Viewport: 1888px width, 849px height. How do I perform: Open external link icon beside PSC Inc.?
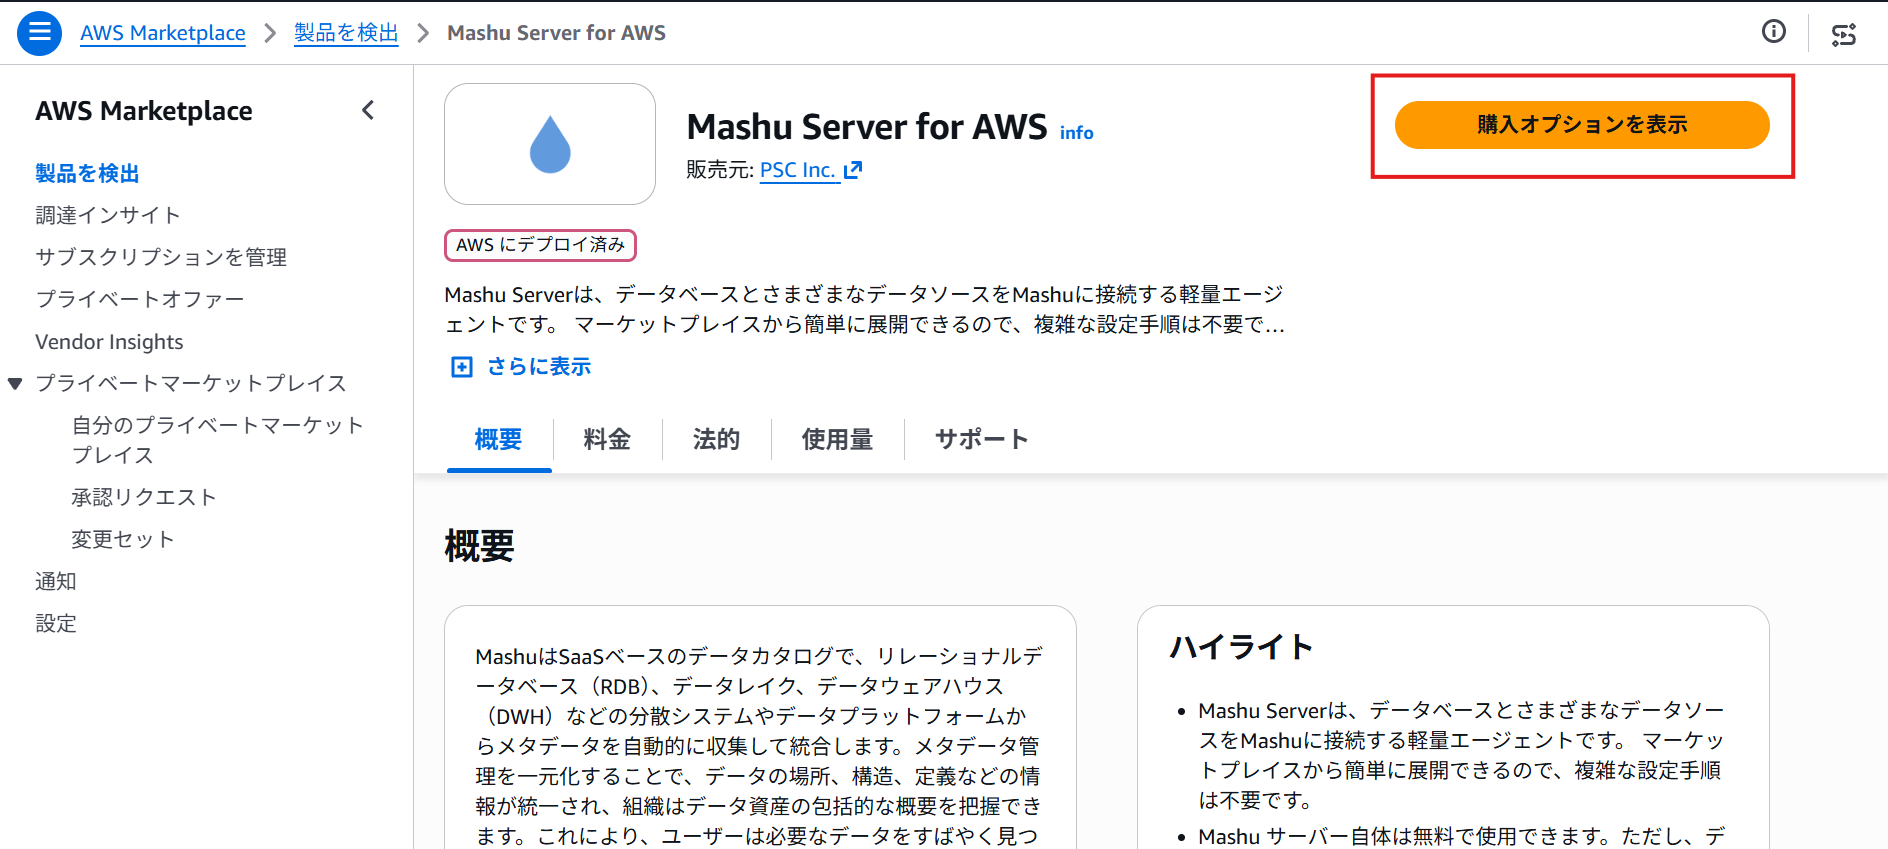coord(852,170)
